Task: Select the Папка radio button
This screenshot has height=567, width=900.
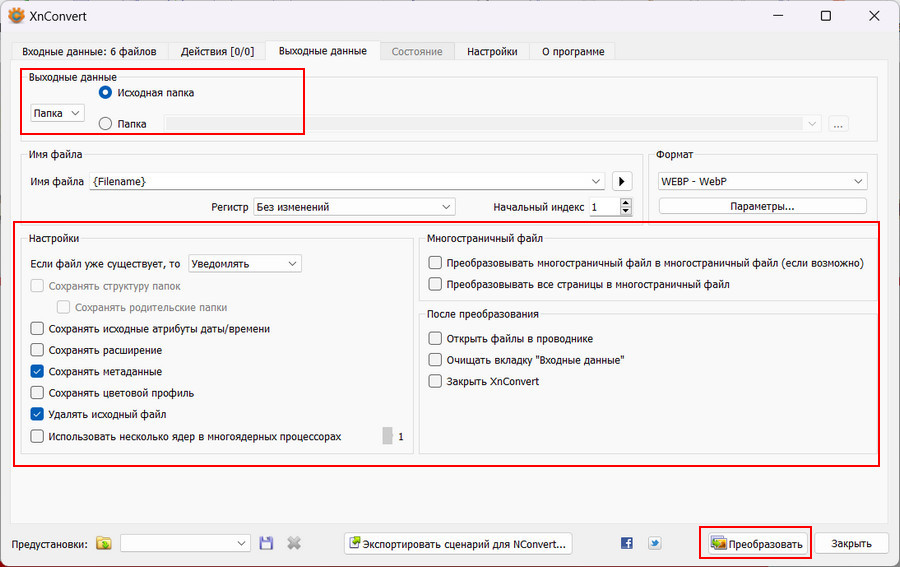Action: pyautogui.click(x=105, y=123)
